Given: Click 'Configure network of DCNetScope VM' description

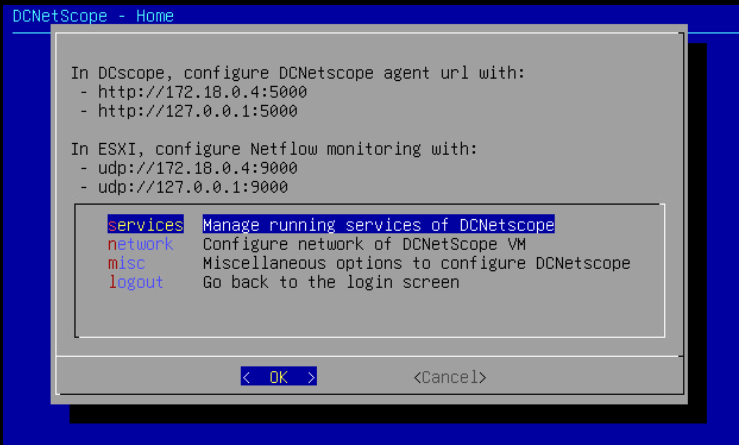Looking at the screenshot, I should click(364, 244).
